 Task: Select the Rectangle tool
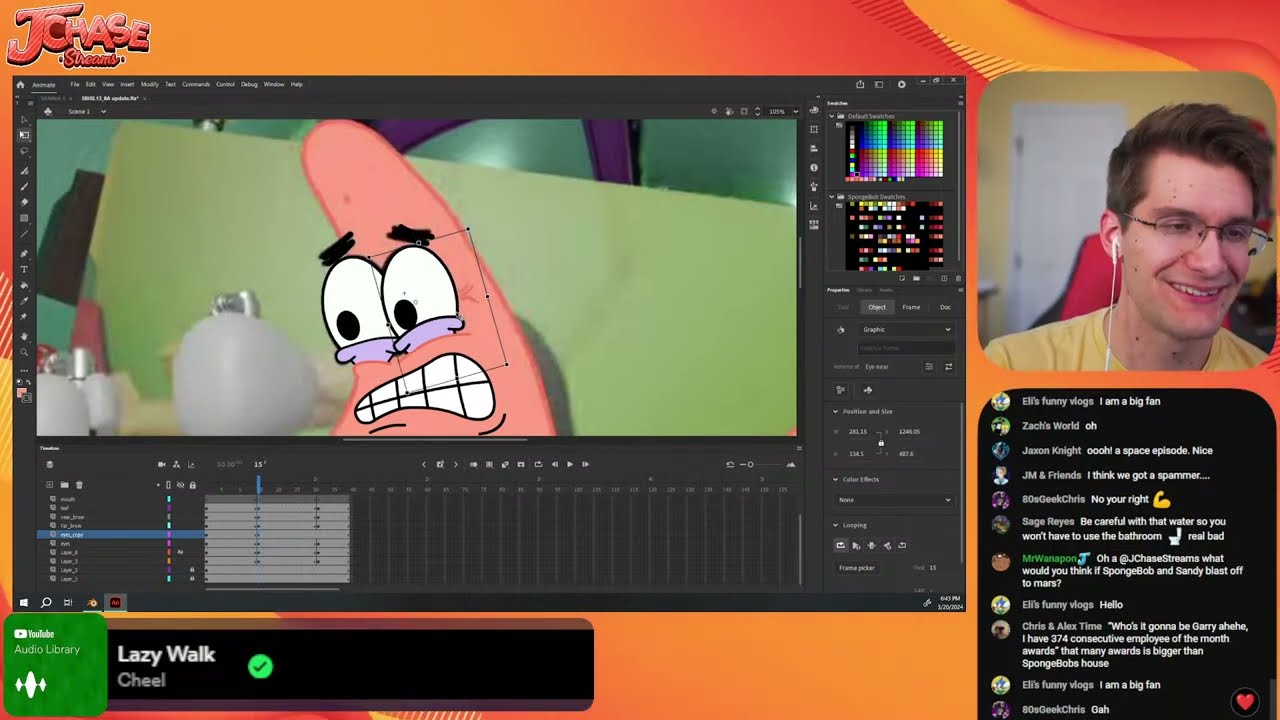(x=24, y=218)
